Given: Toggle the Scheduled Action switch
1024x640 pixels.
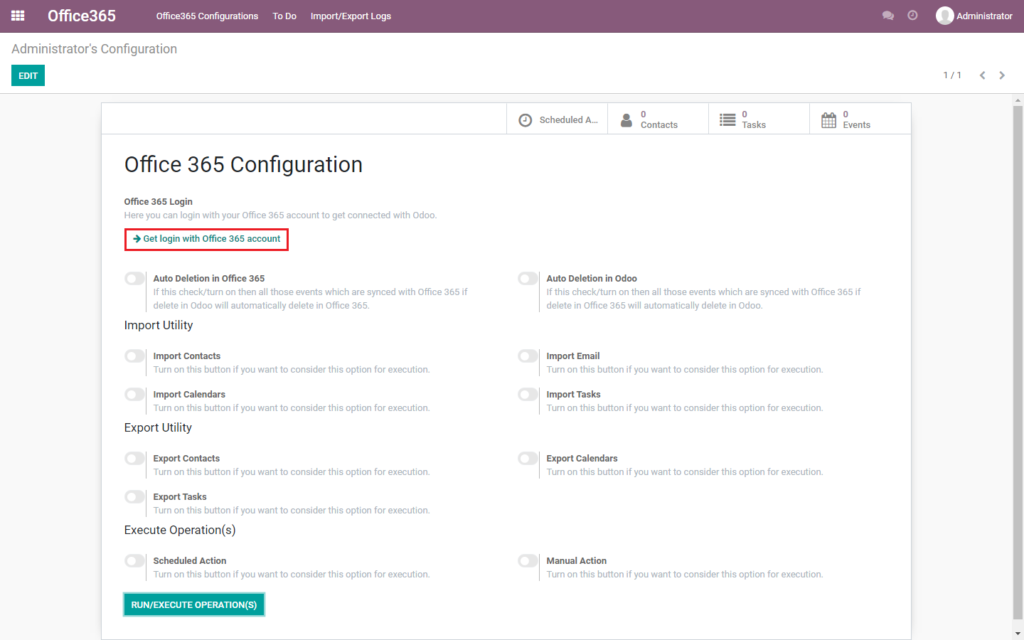Looking at the screenshot, I should coord(135,561).
